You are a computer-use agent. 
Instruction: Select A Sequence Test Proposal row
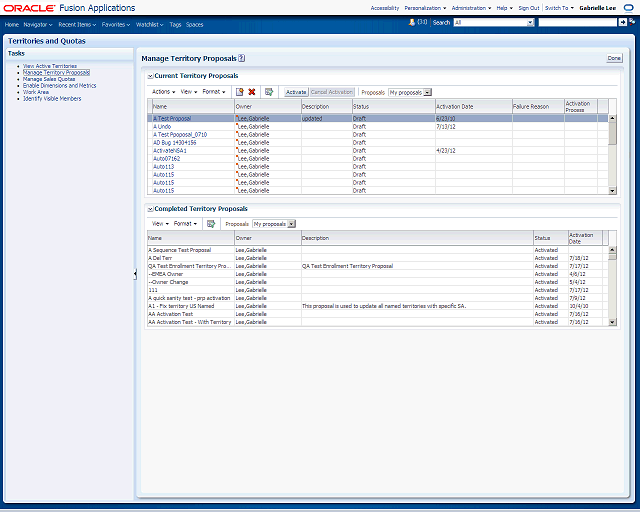point(378,250)
